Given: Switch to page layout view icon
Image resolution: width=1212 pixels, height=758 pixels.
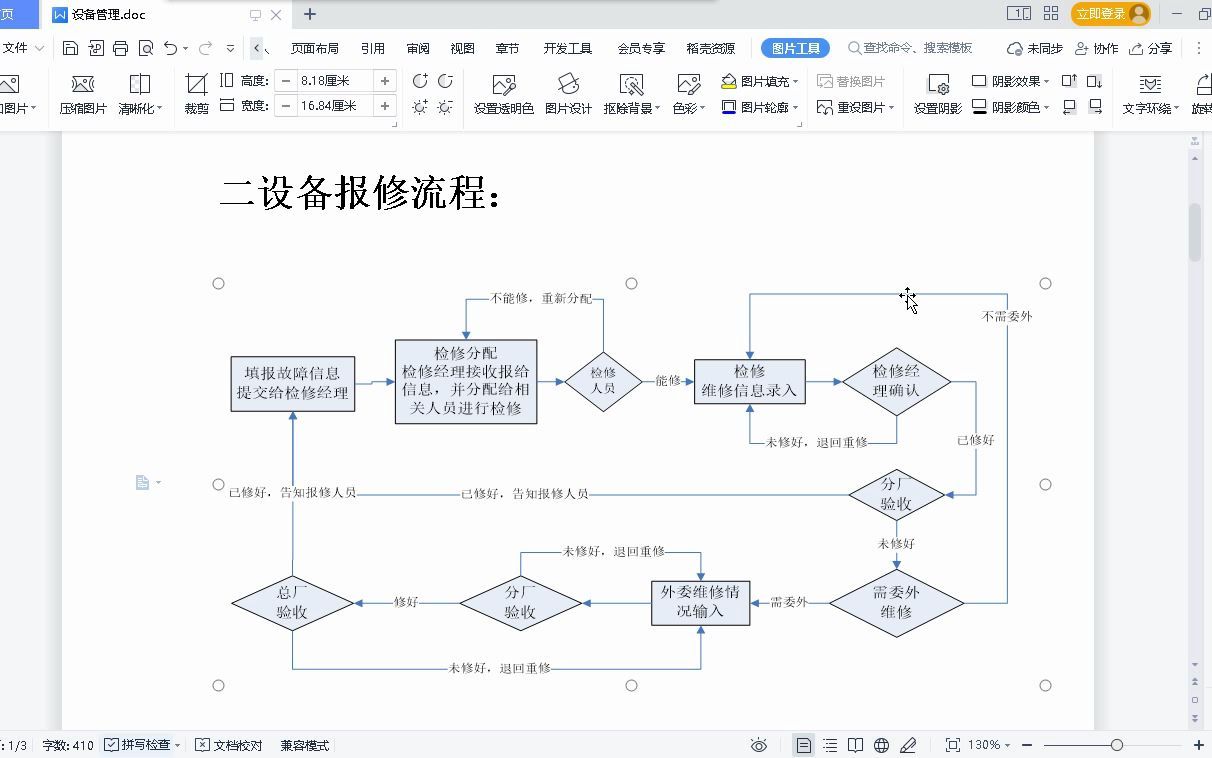Looking at the screenshot, I should (804, 745).
